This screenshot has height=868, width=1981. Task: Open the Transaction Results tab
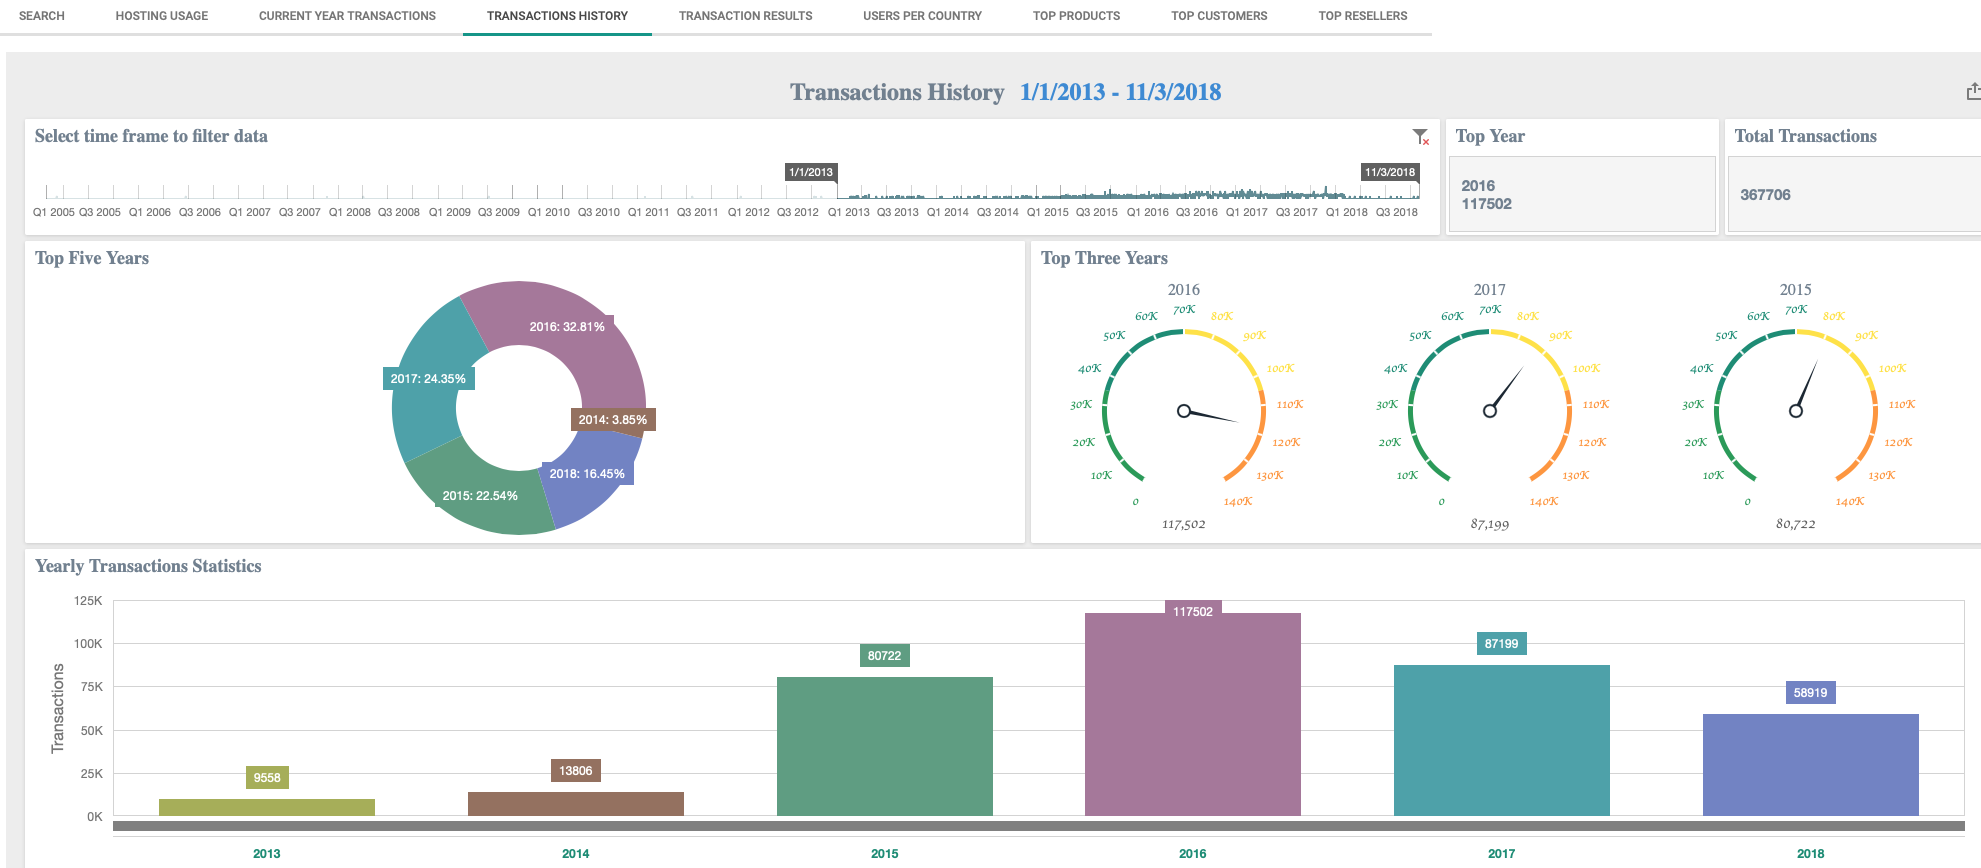(745, 16)
